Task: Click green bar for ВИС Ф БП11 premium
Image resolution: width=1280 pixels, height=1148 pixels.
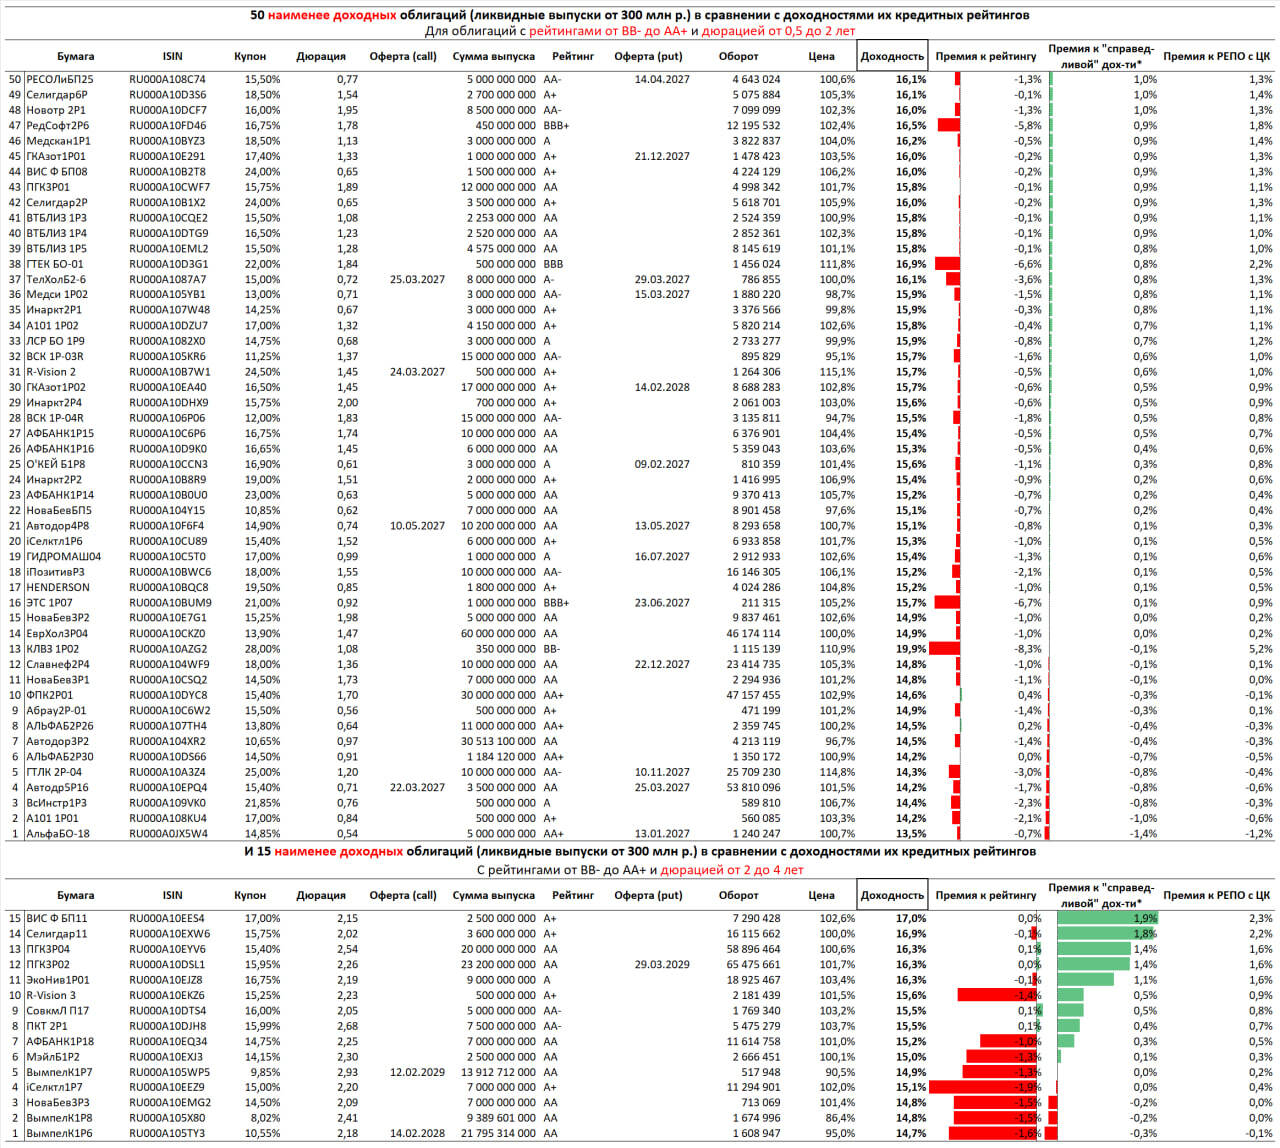Action: coord(1107,918)
